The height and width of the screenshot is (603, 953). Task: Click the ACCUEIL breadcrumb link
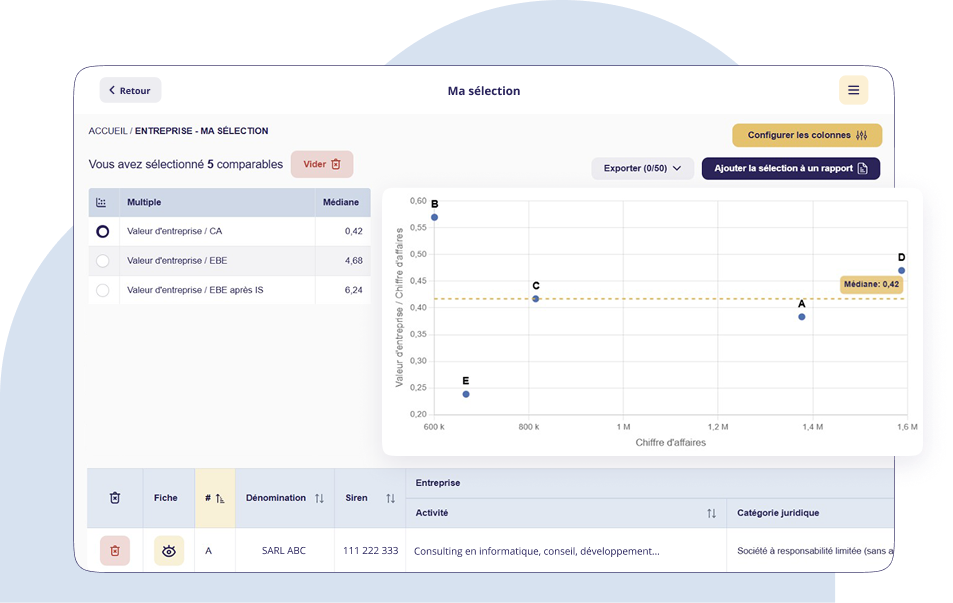pyautogui.click(x=108, y=131)
